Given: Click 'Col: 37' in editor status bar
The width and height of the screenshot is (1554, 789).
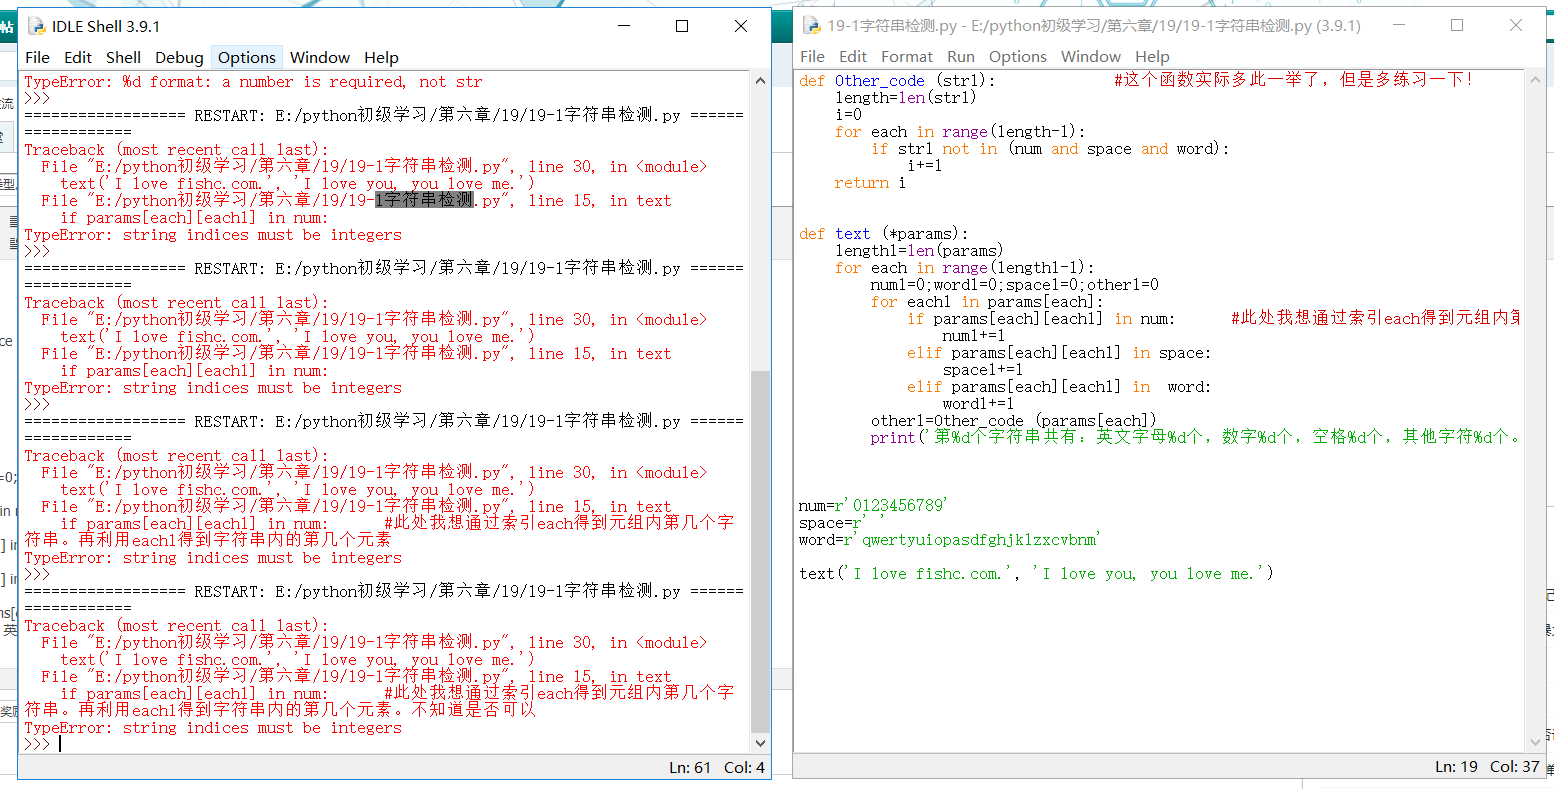Looking at the screenshot, I should (1514, 766).
